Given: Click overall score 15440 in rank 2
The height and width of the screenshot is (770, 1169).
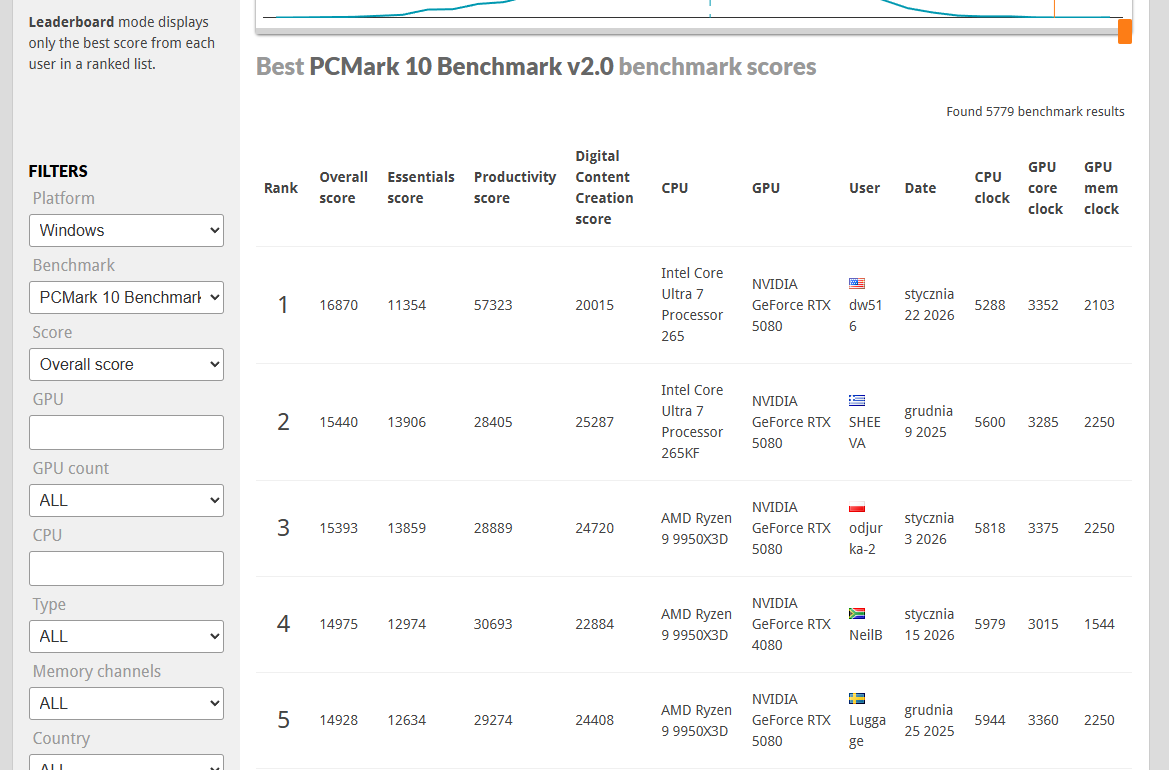Looking at the screenshot, I should tap(338, 422).
